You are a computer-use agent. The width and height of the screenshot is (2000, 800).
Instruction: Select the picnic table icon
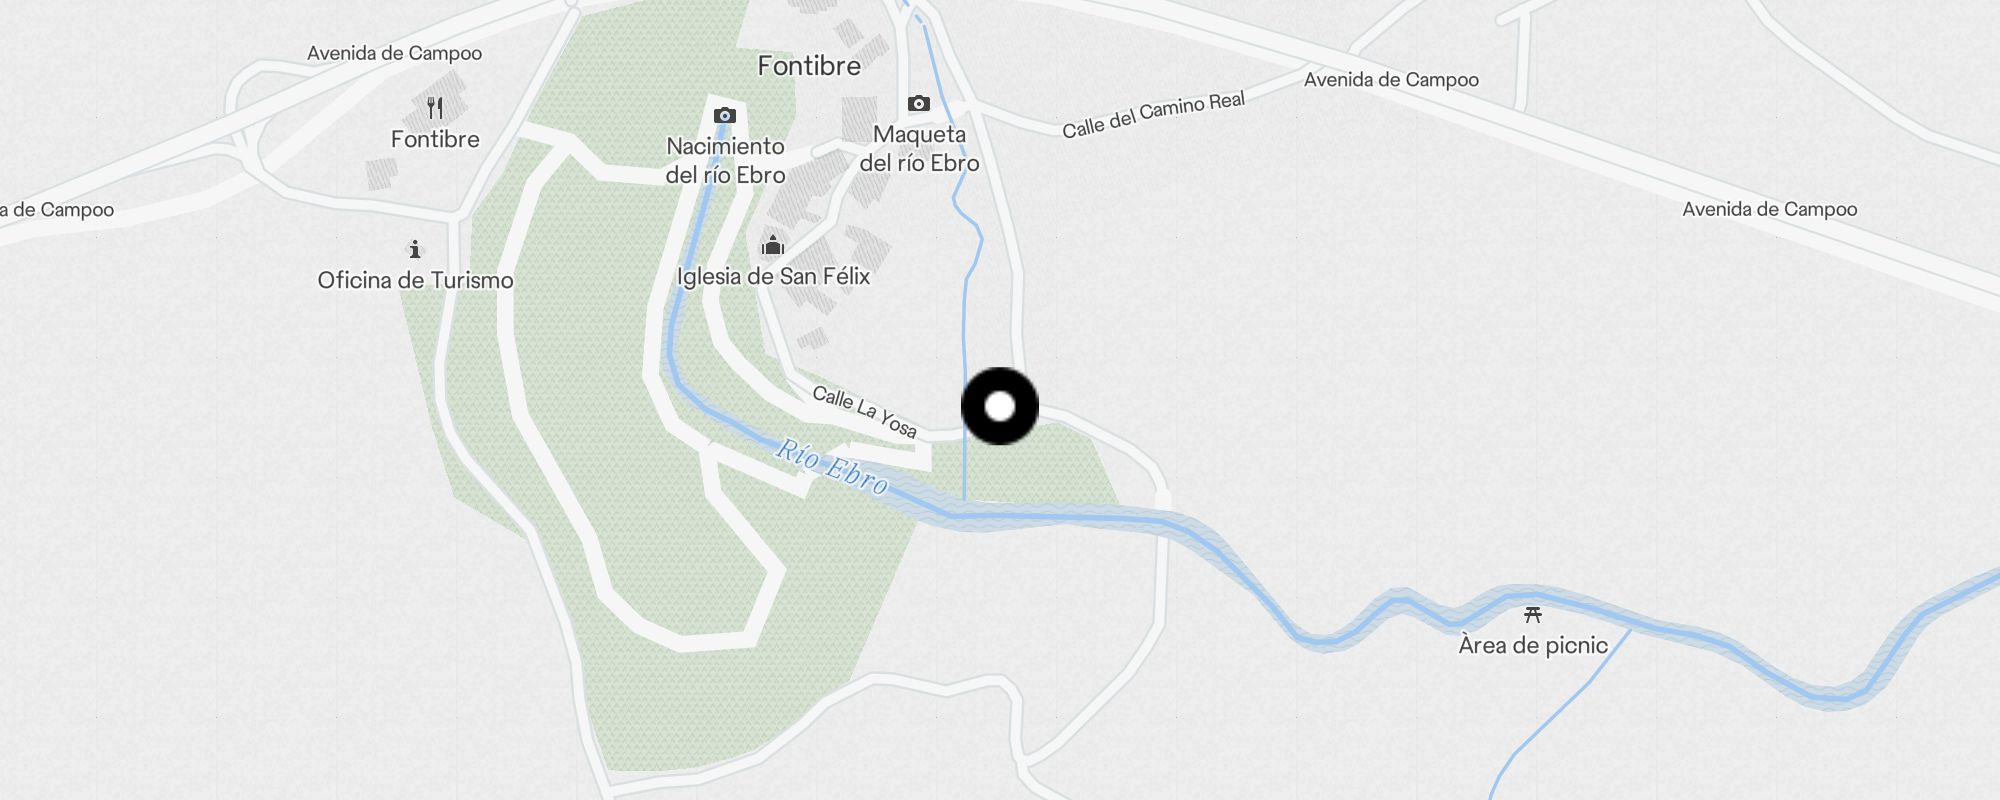tap(1532, 615)
